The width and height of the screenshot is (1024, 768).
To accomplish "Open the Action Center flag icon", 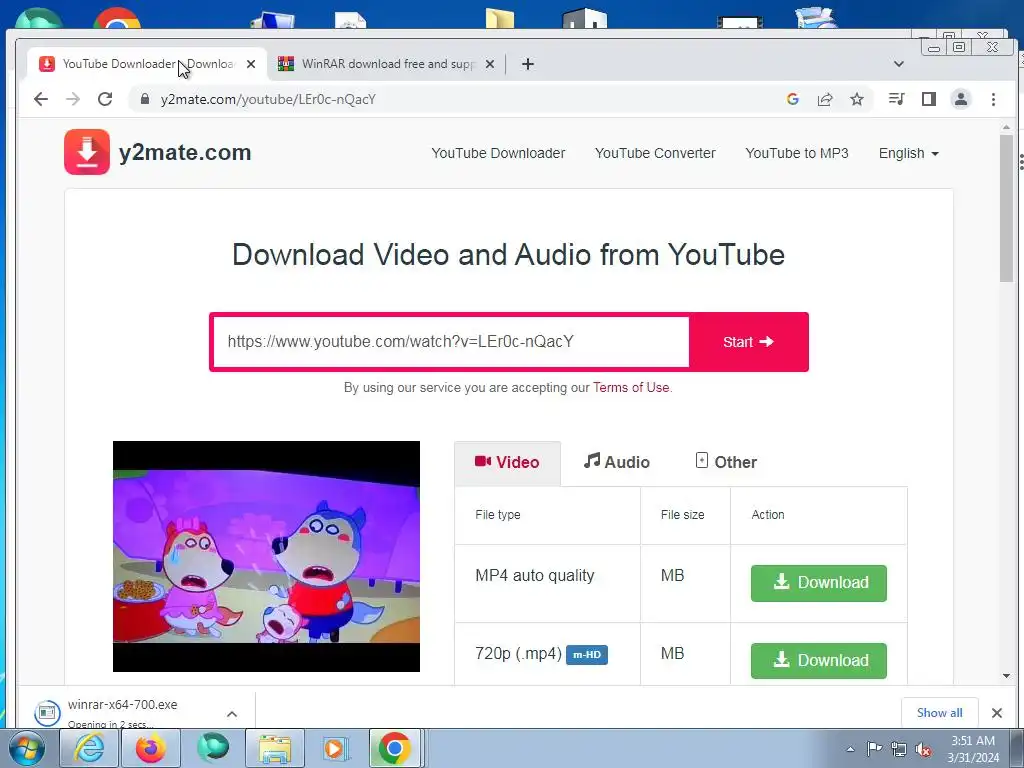I will click(874, 749).
